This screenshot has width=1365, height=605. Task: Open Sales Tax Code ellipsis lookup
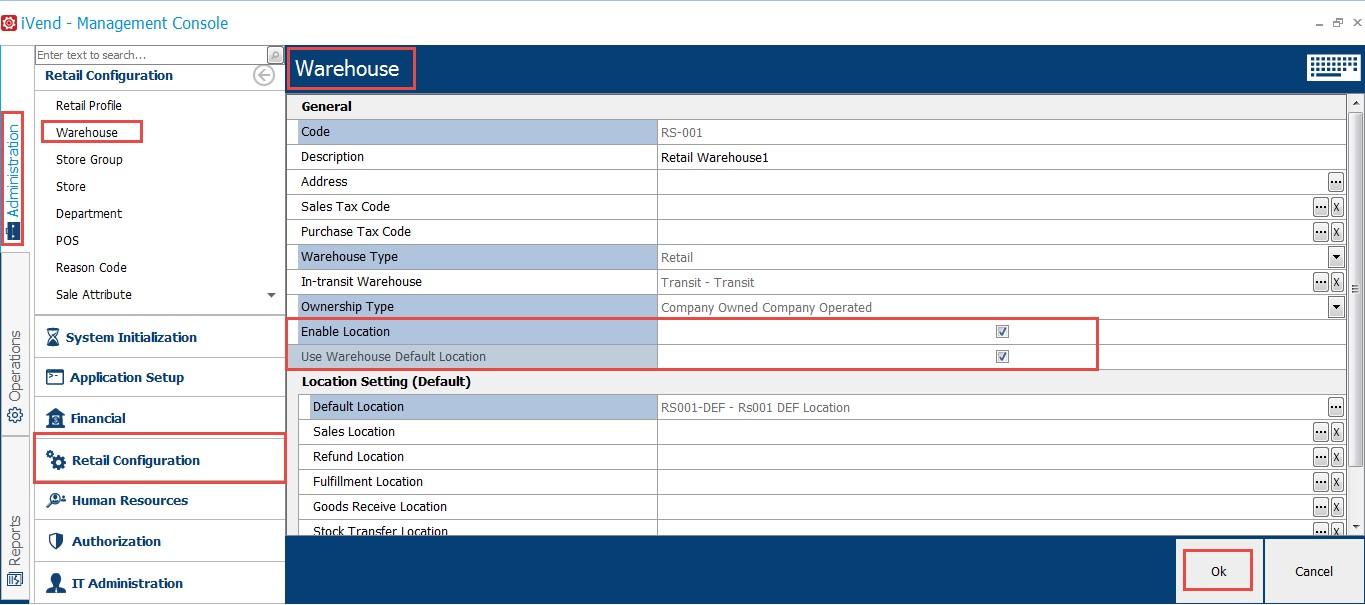point(1321,207)
